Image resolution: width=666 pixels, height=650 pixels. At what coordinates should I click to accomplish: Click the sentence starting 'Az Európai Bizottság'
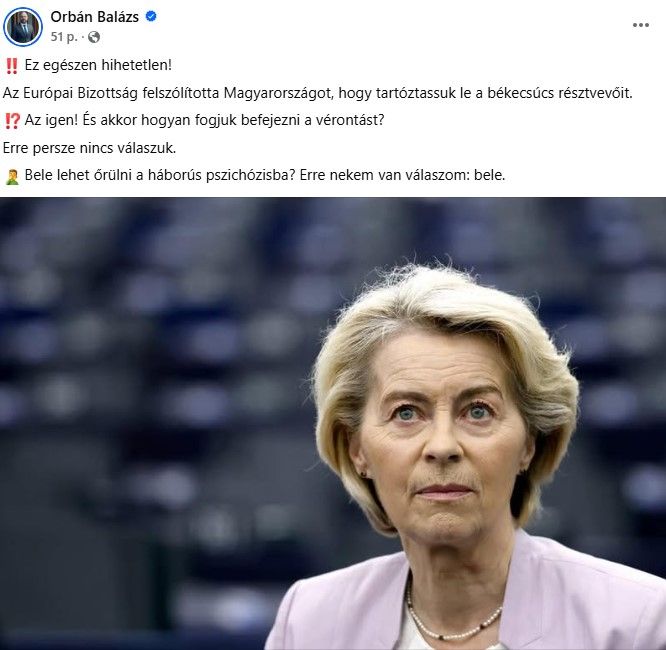point(317,93)
